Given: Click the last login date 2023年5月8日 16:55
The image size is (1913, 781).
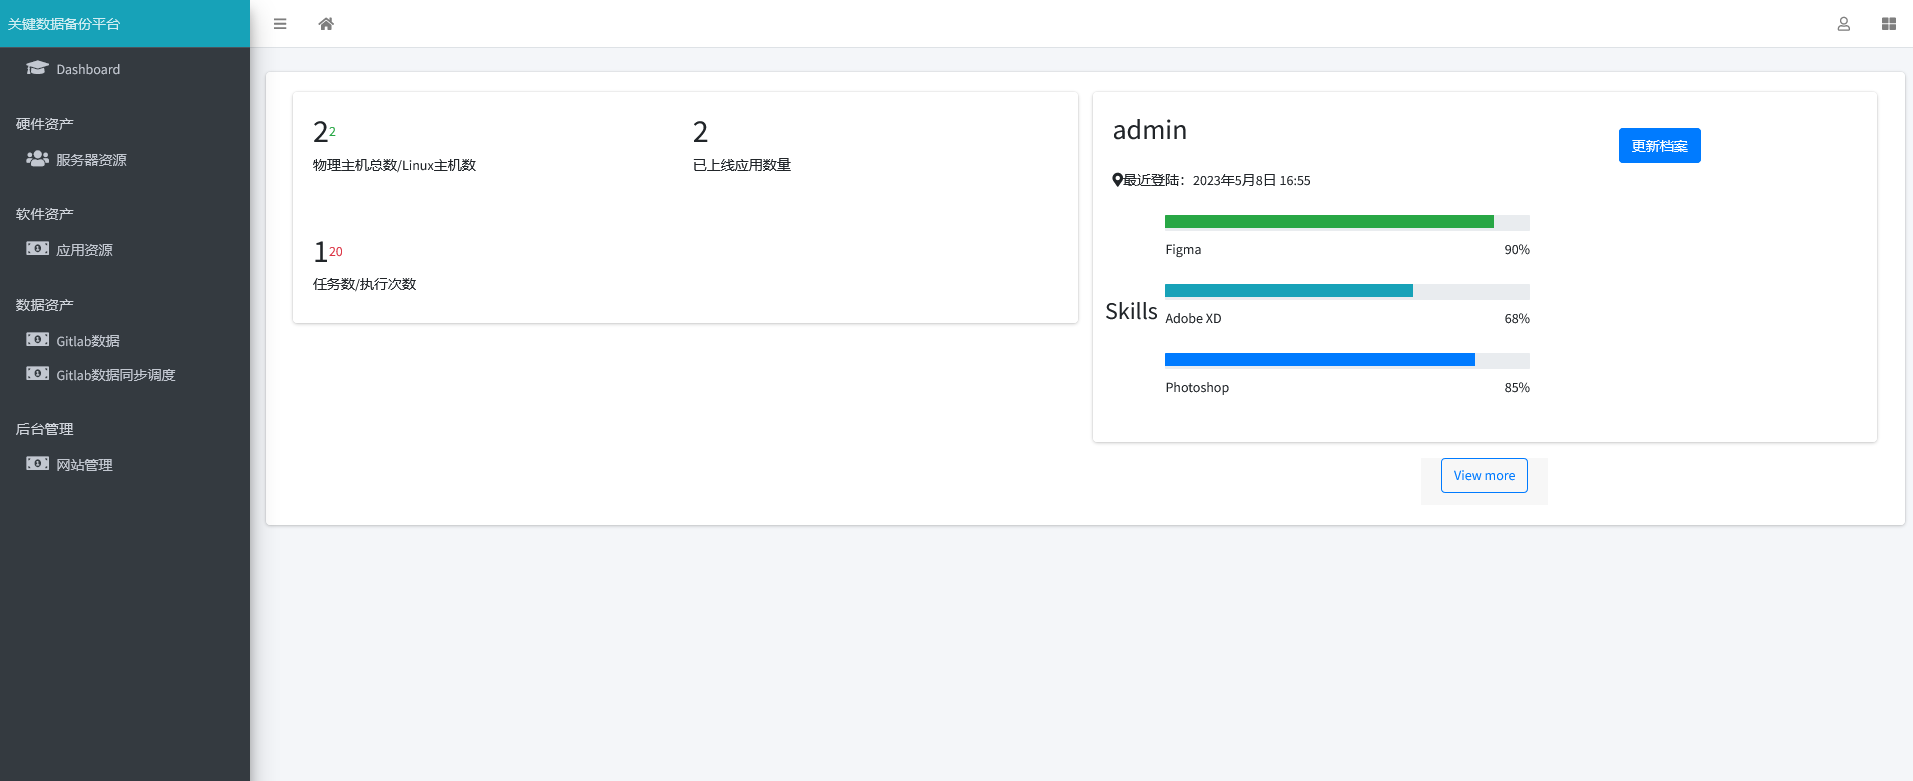Looking at the screenshot, I should [1251, 181].
